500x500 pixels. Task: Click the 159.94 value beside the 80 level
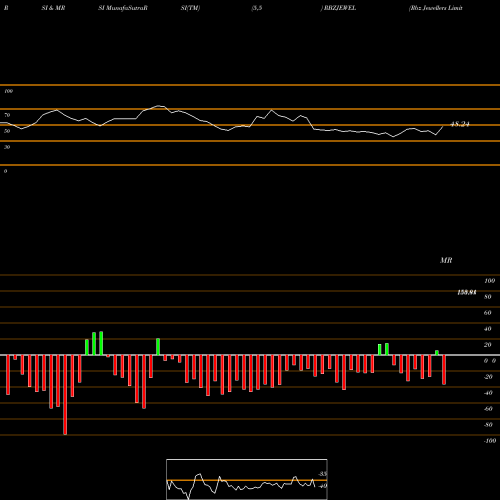coord(467,292)
